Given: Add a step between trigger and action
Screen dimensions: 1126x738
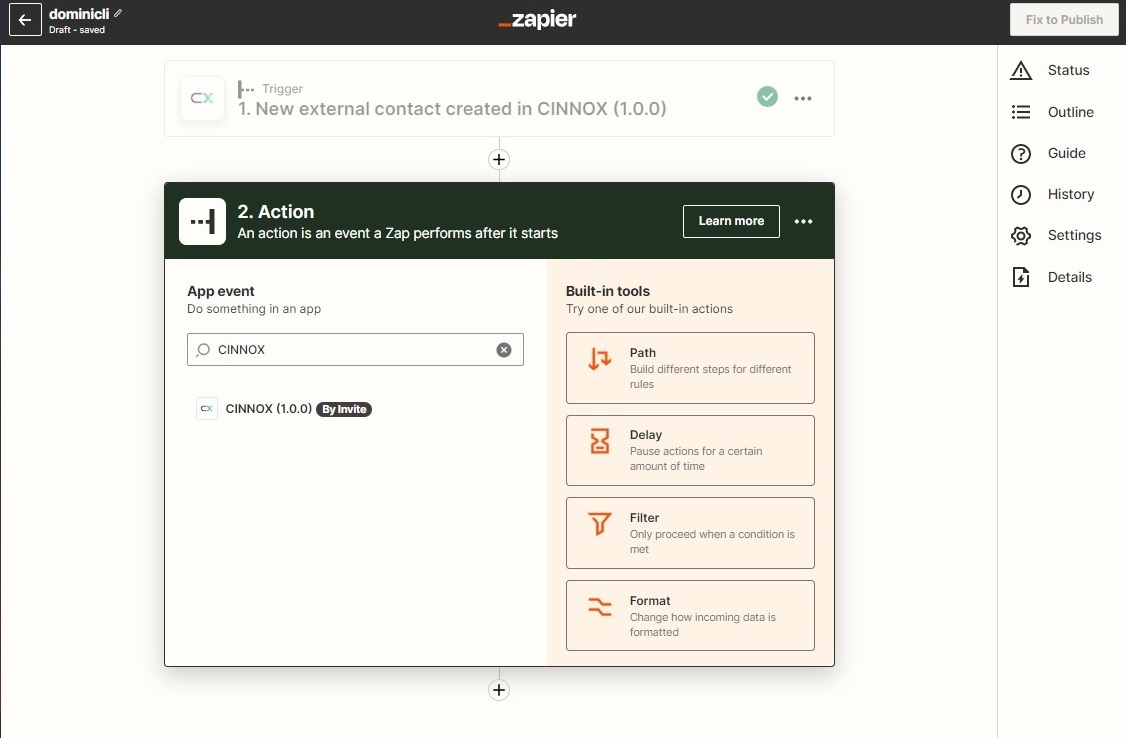Looking at the screenshot, I should tap(499, 159).
